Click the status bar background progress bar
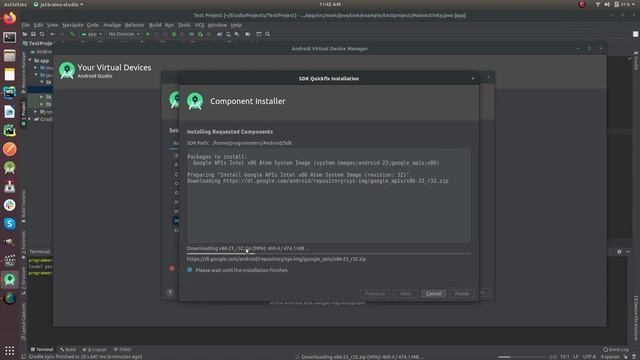640x360 pixels. click(522, 357)
